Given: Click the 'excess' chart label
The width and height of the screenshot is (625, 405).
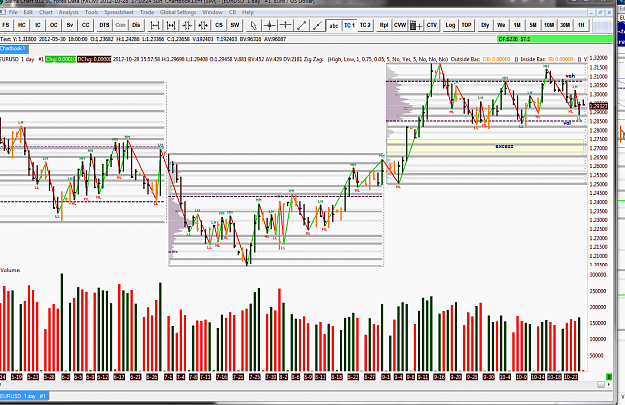Looking at the screenshot, I should [504, 146].
